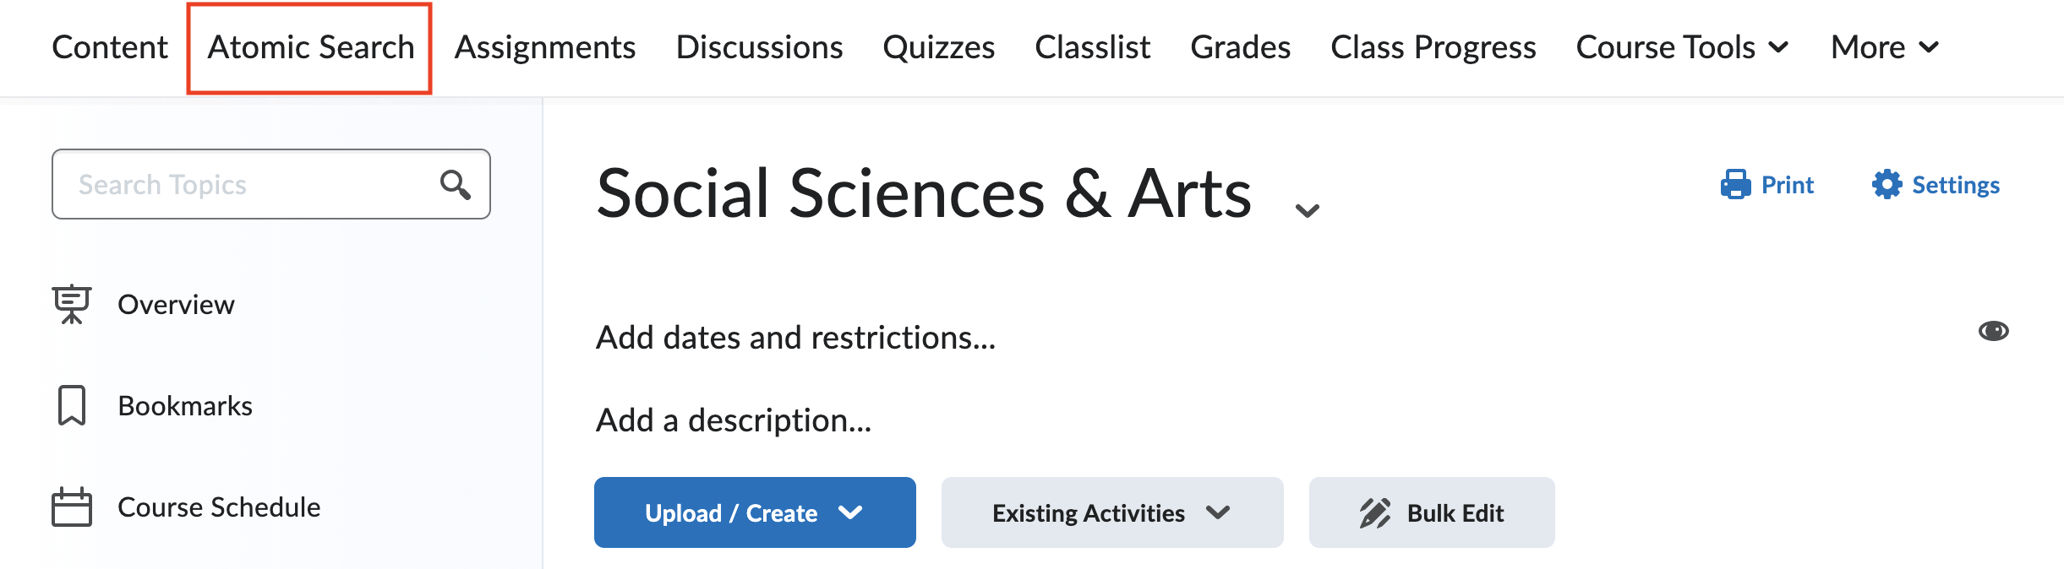Click the Overview presentation icon
The height and width of the screenshot is (569, 2064).
point(72,304)
